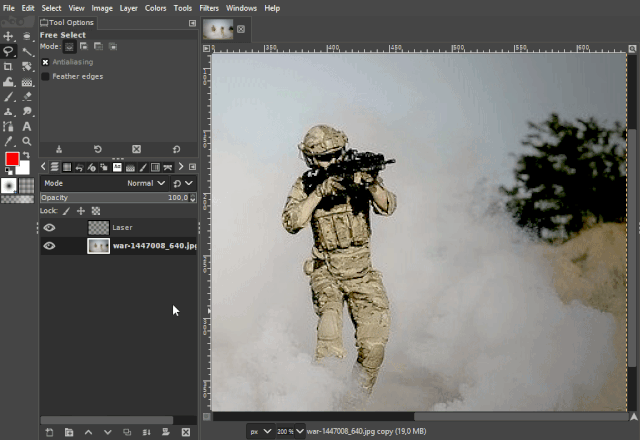
Task: Select the Clone stamp tool
Action: coord(8,111)
